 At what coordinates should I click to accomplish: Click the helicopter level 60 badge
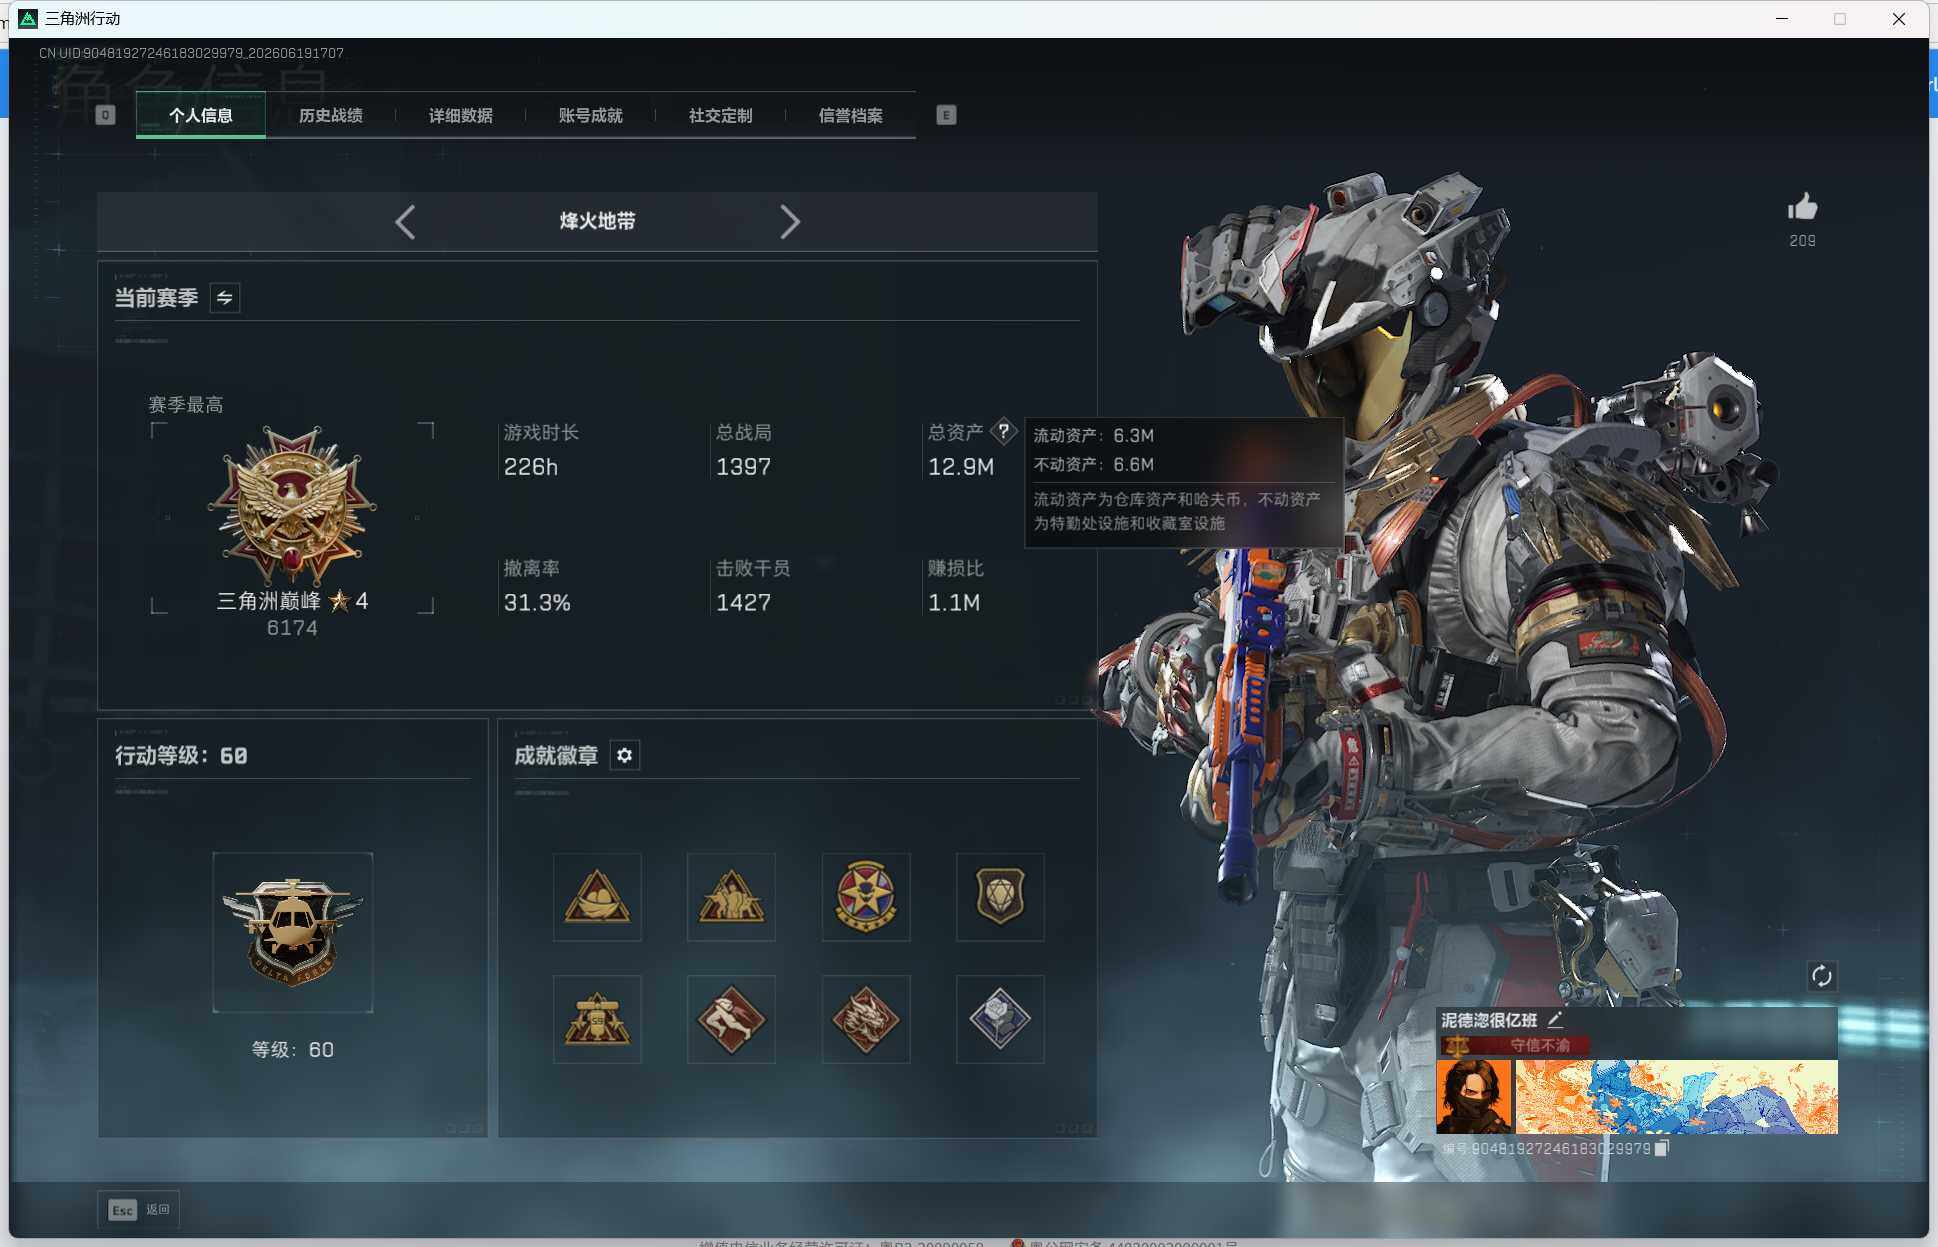pos(293,933)
